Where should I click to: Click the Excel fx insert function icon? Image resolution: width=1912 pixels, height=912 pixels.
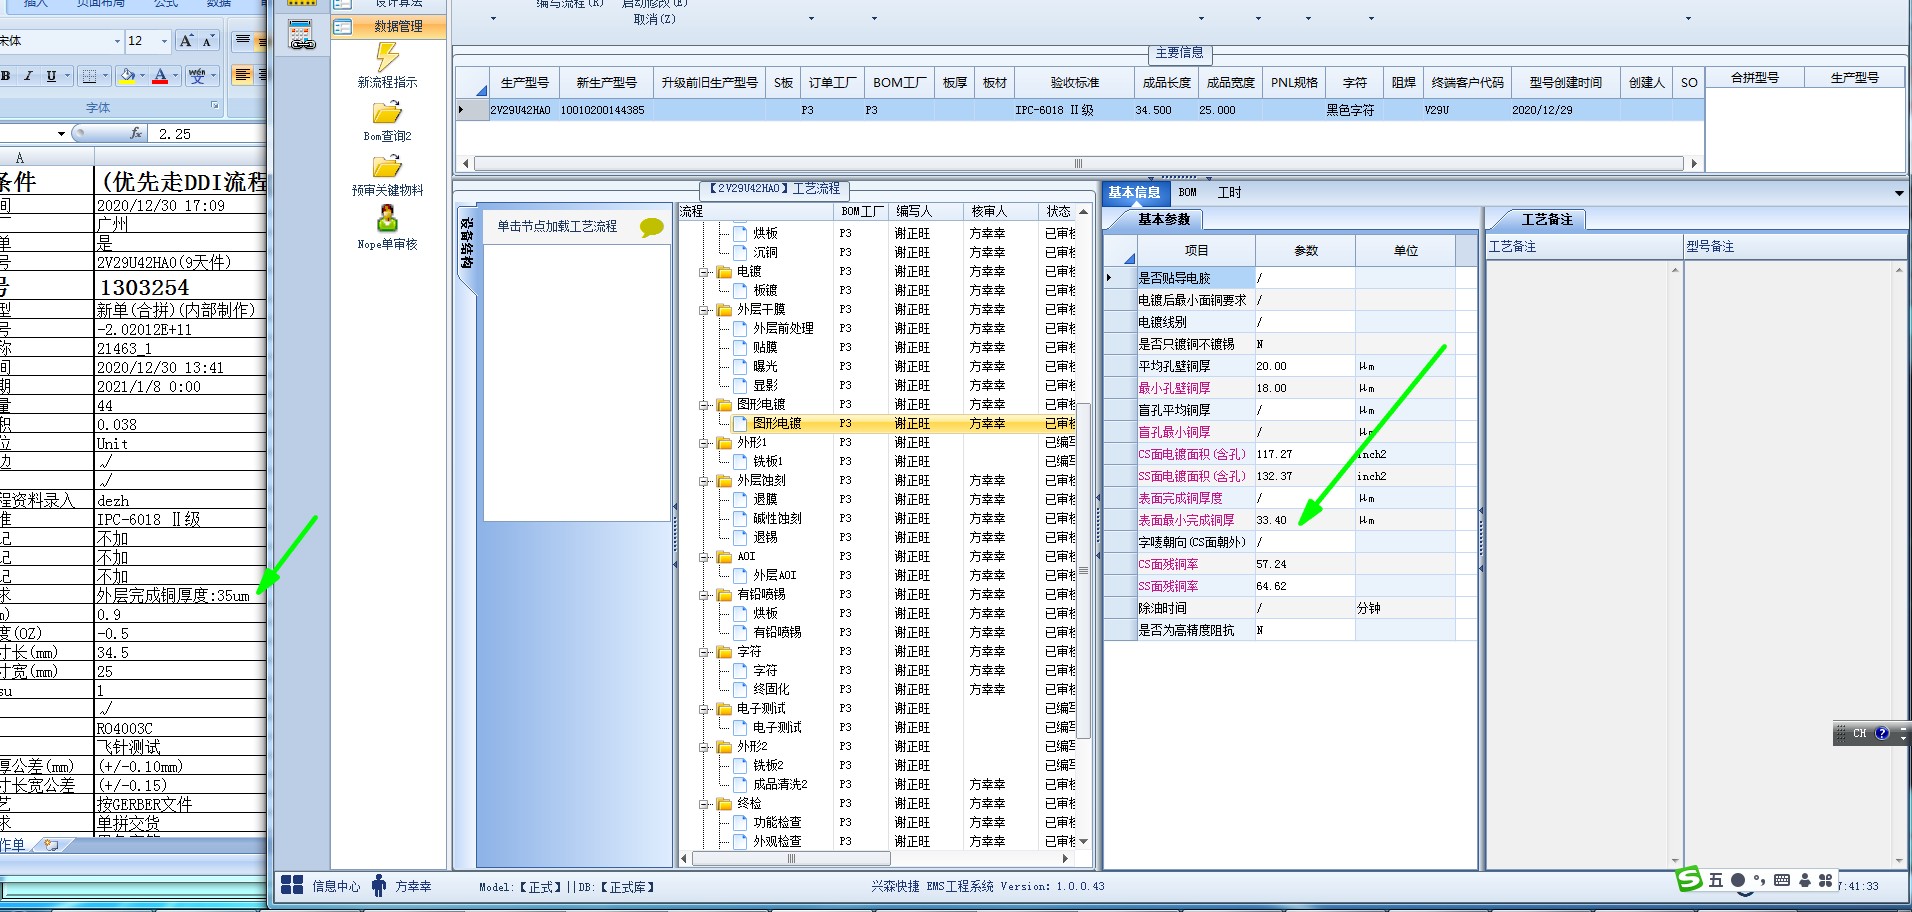[136, 133]
